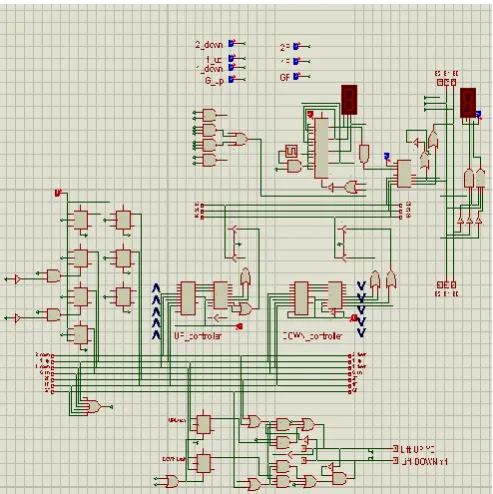493x494 pixels.
Task: Toggle the GF logic state input
Action: click(296, 76)
